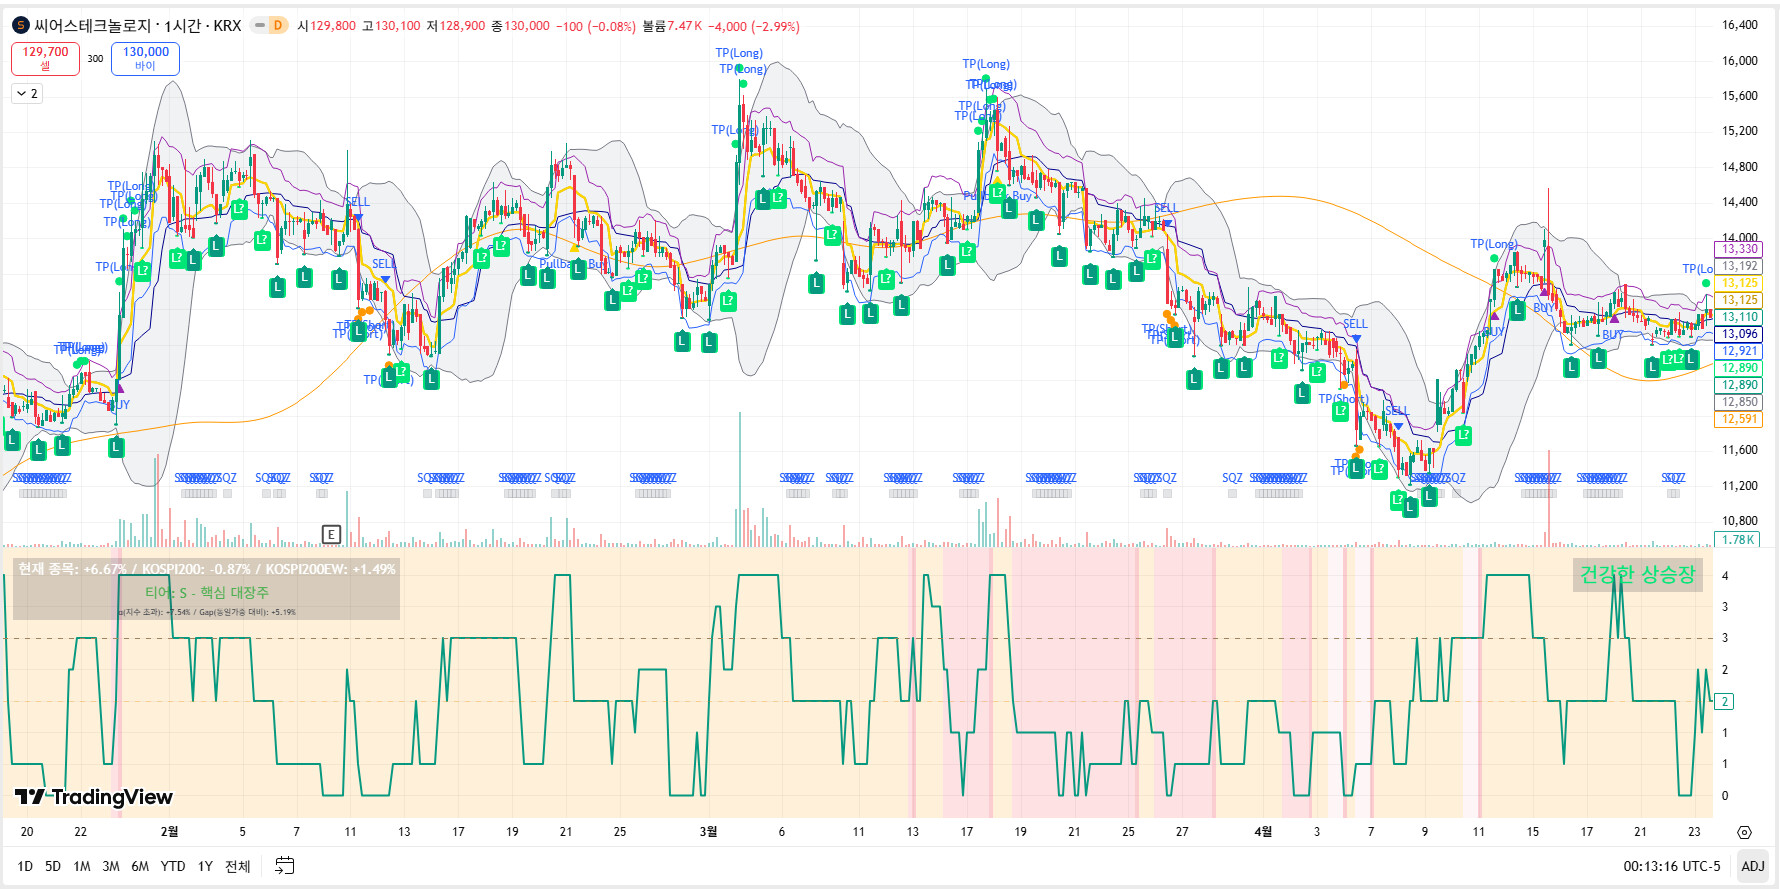Click the 13,096 current price label
The width and height of the screenshot is (1780, 889).
pos(1739,334)
